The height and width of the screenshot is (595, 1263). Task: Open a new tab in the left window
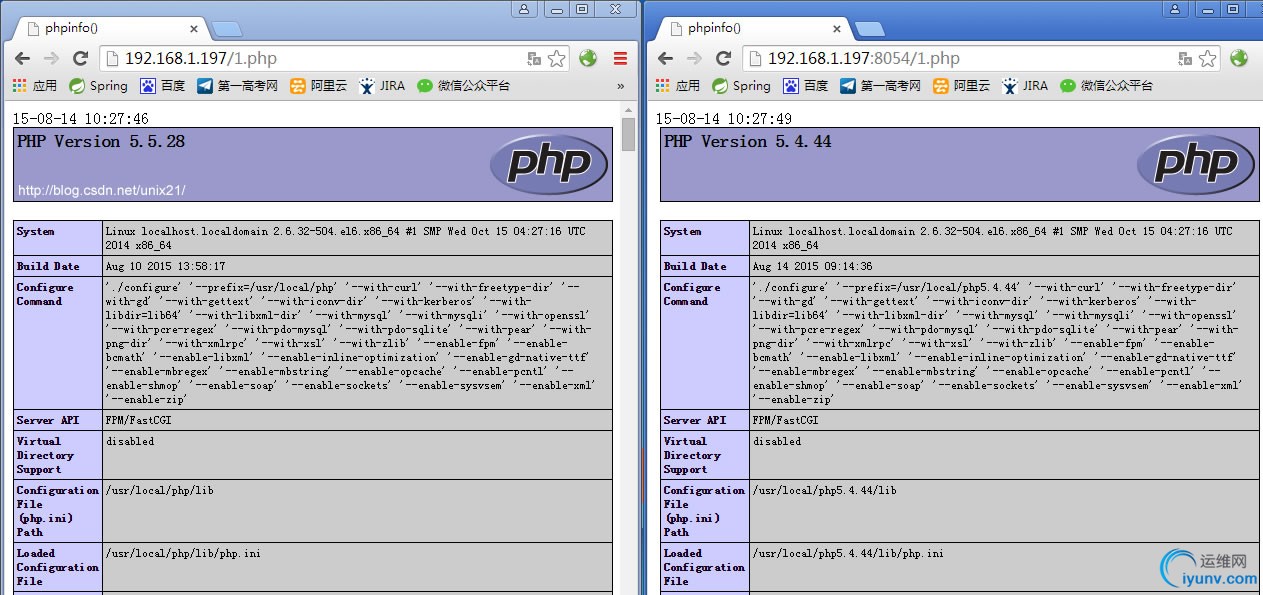(x=225, y=28)
